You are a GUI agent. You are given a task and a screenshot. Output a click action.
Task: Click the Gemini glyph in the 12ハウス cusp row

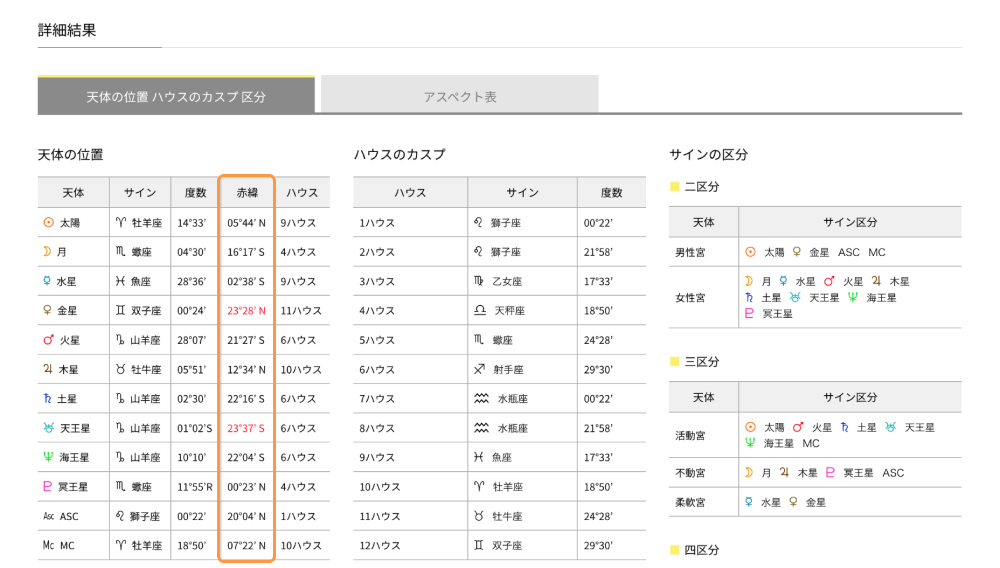pyautogui.click(x=479, y=545)
